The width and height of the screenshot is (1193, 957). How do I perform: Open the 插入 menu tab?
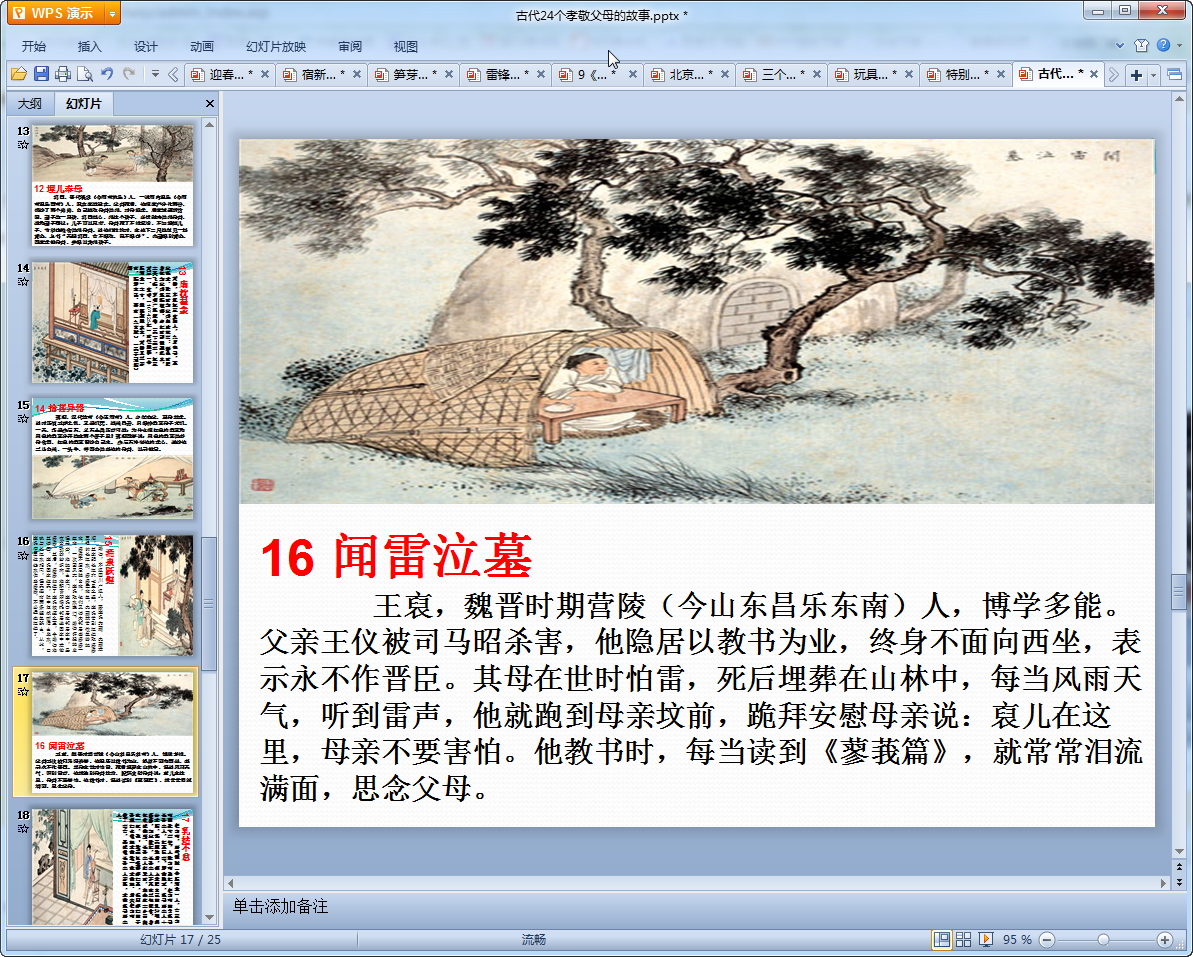click(x=89, y=46)
